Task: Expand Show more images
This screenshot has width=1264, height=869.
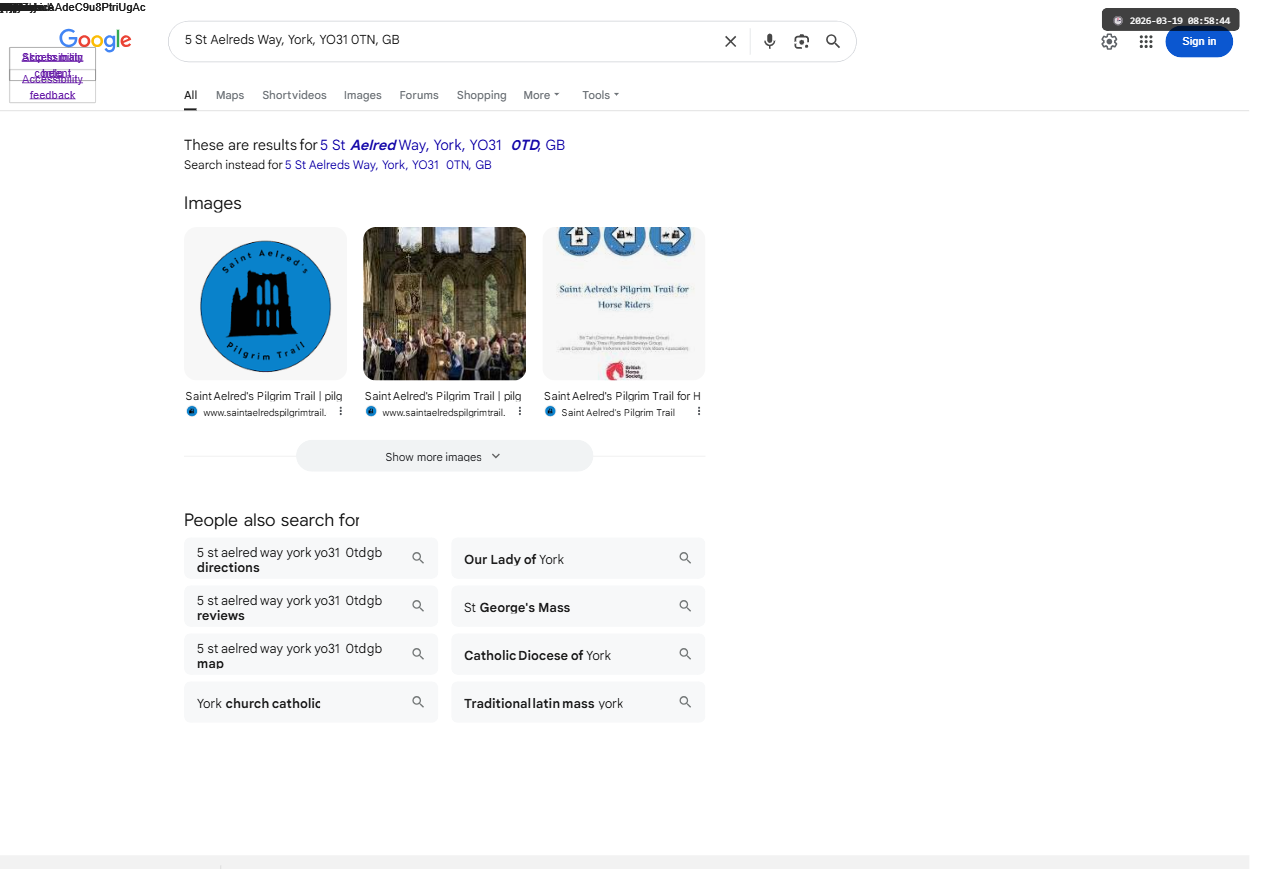Action: point(444,456)
